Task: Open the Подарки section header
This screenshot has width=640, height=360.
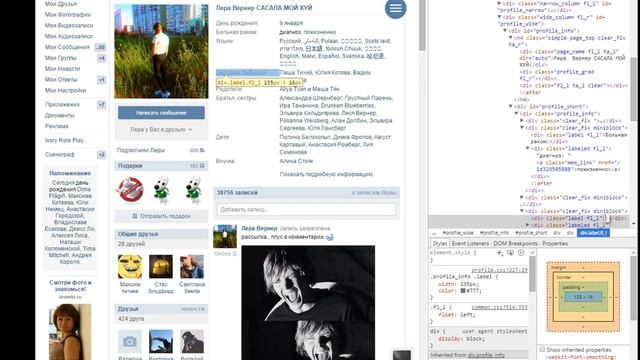Action: [161, 166]
